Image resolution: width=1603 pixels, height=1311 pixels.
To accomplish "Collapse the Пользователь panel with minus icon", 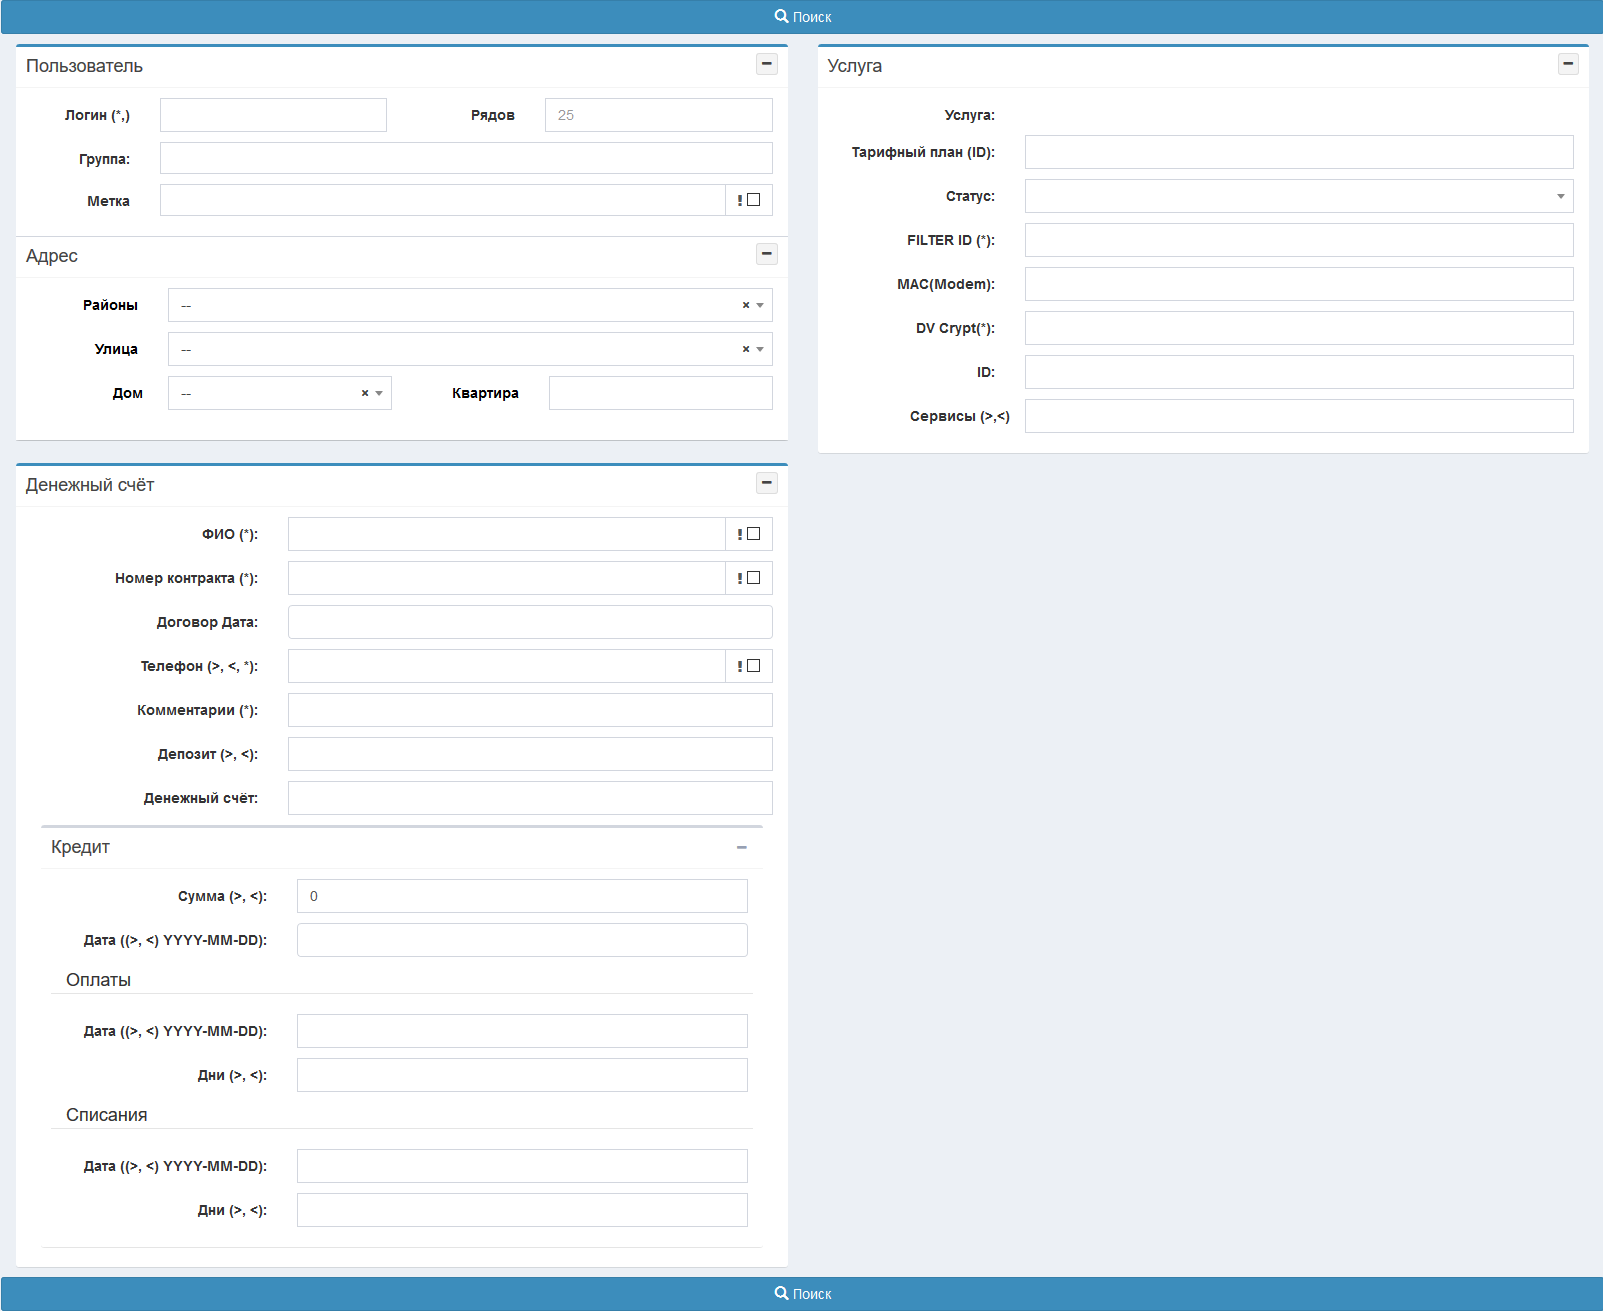I will pos(766,64).
